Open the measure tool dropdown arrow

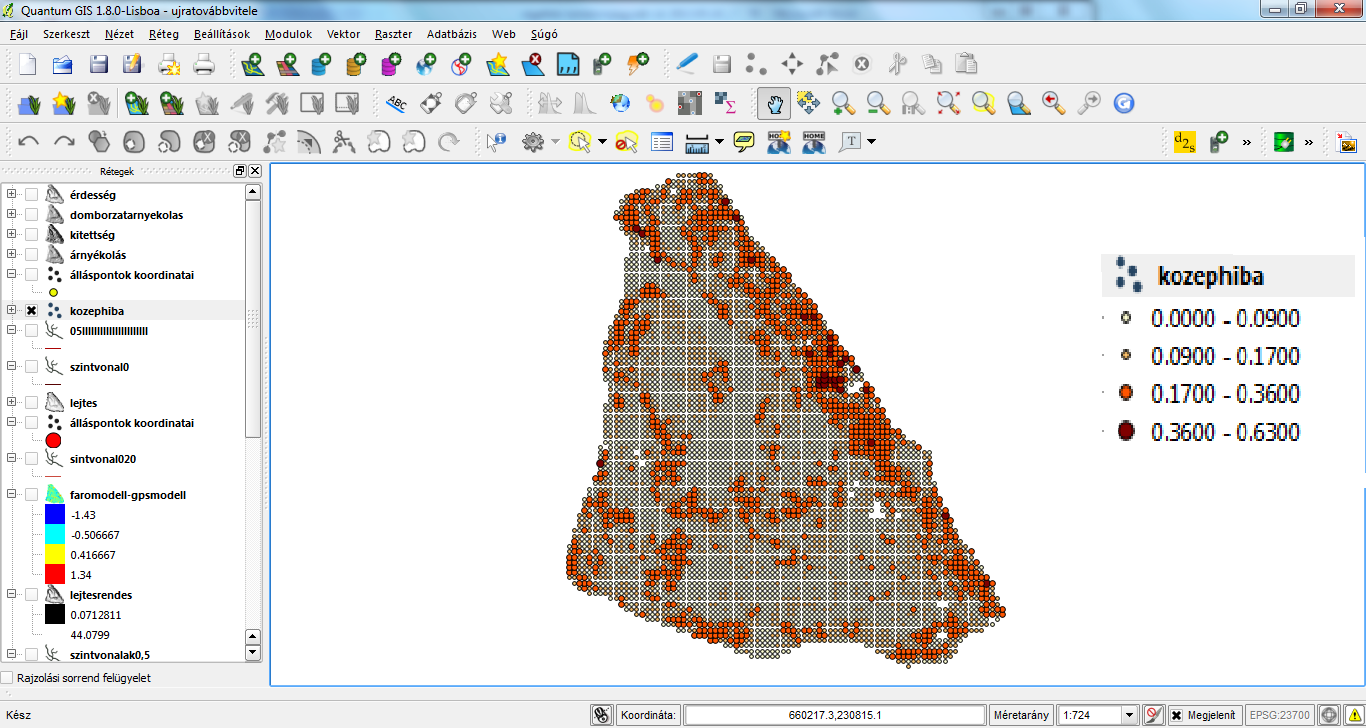(720, 142)
